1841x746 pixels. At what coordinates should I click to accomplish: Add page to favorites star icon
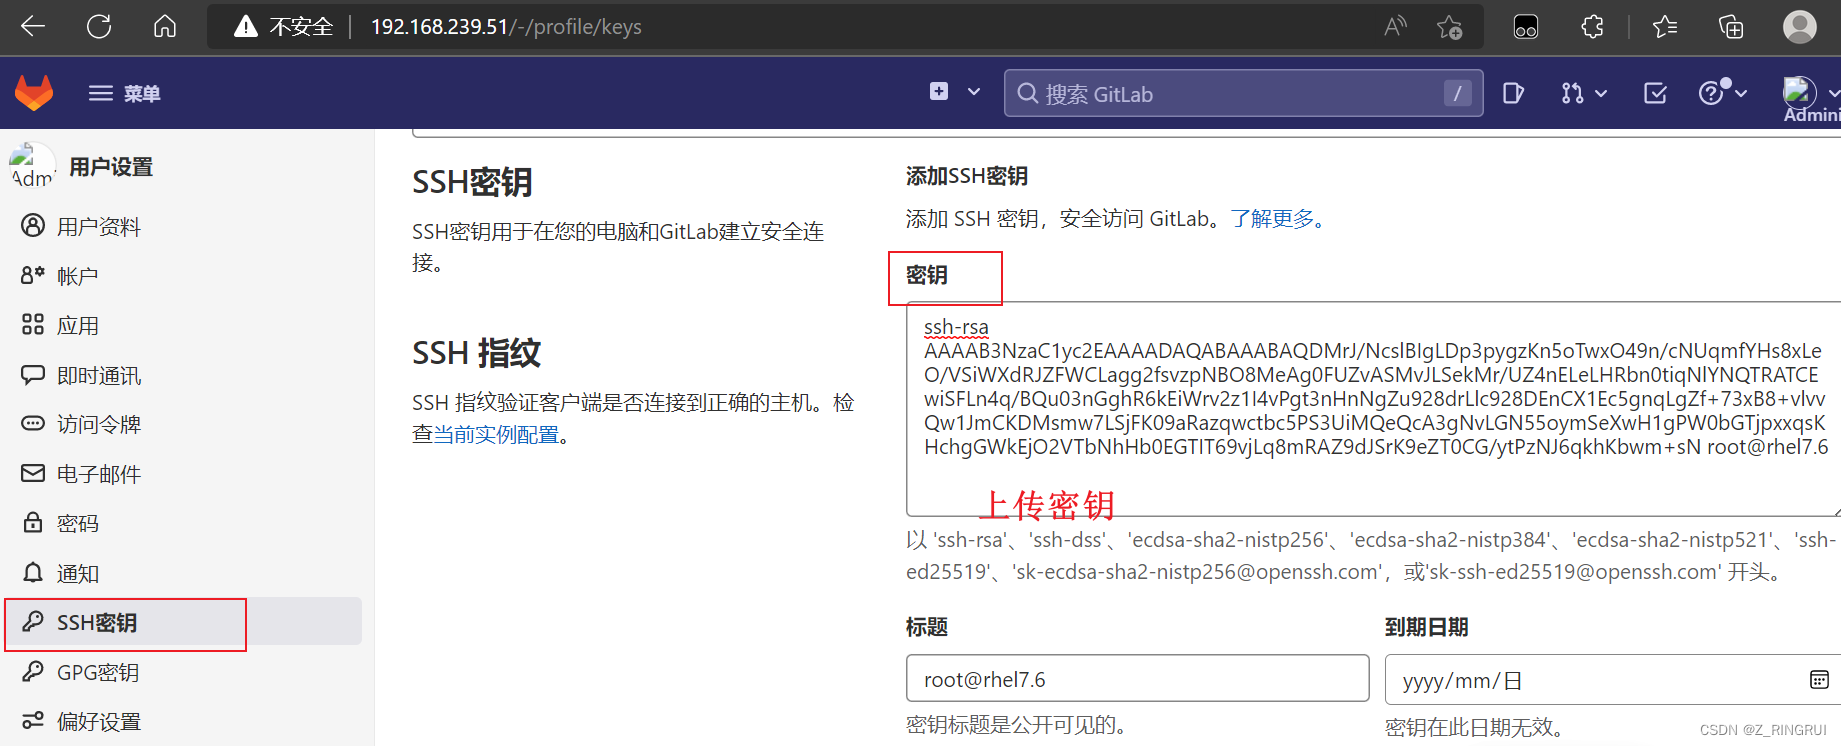1449,27
